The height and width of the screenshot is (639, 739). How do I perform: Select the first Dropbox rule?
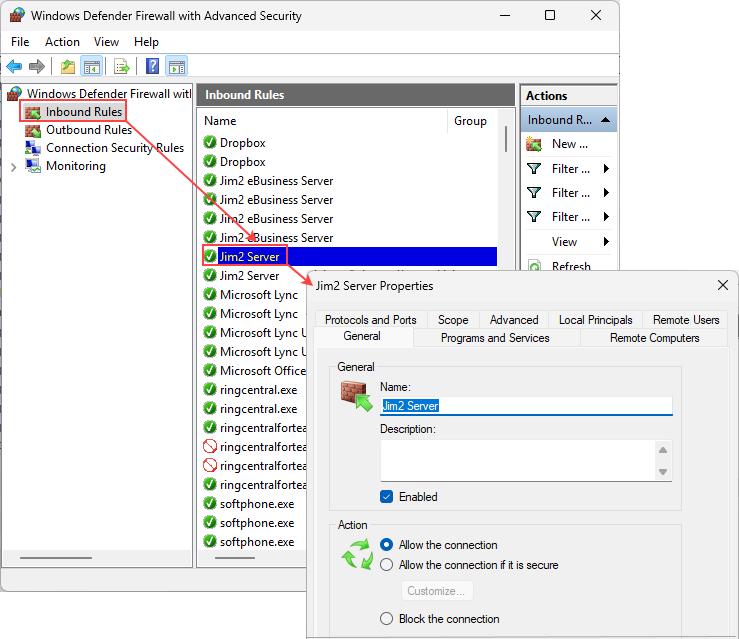point(242,143)
